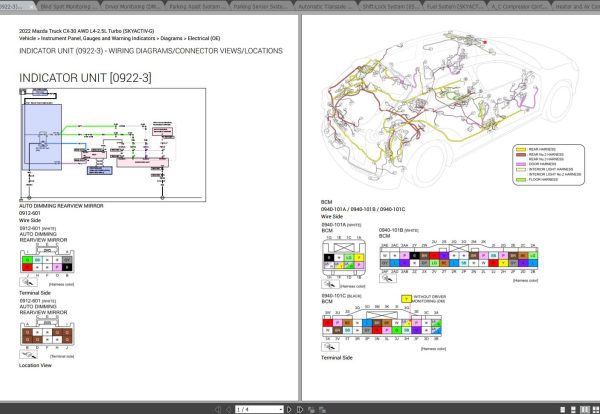This screenshot has width=600, height=414.
Task: Click the 0940-101C BCM connector pinout image
Action: [x=382, y=324]
